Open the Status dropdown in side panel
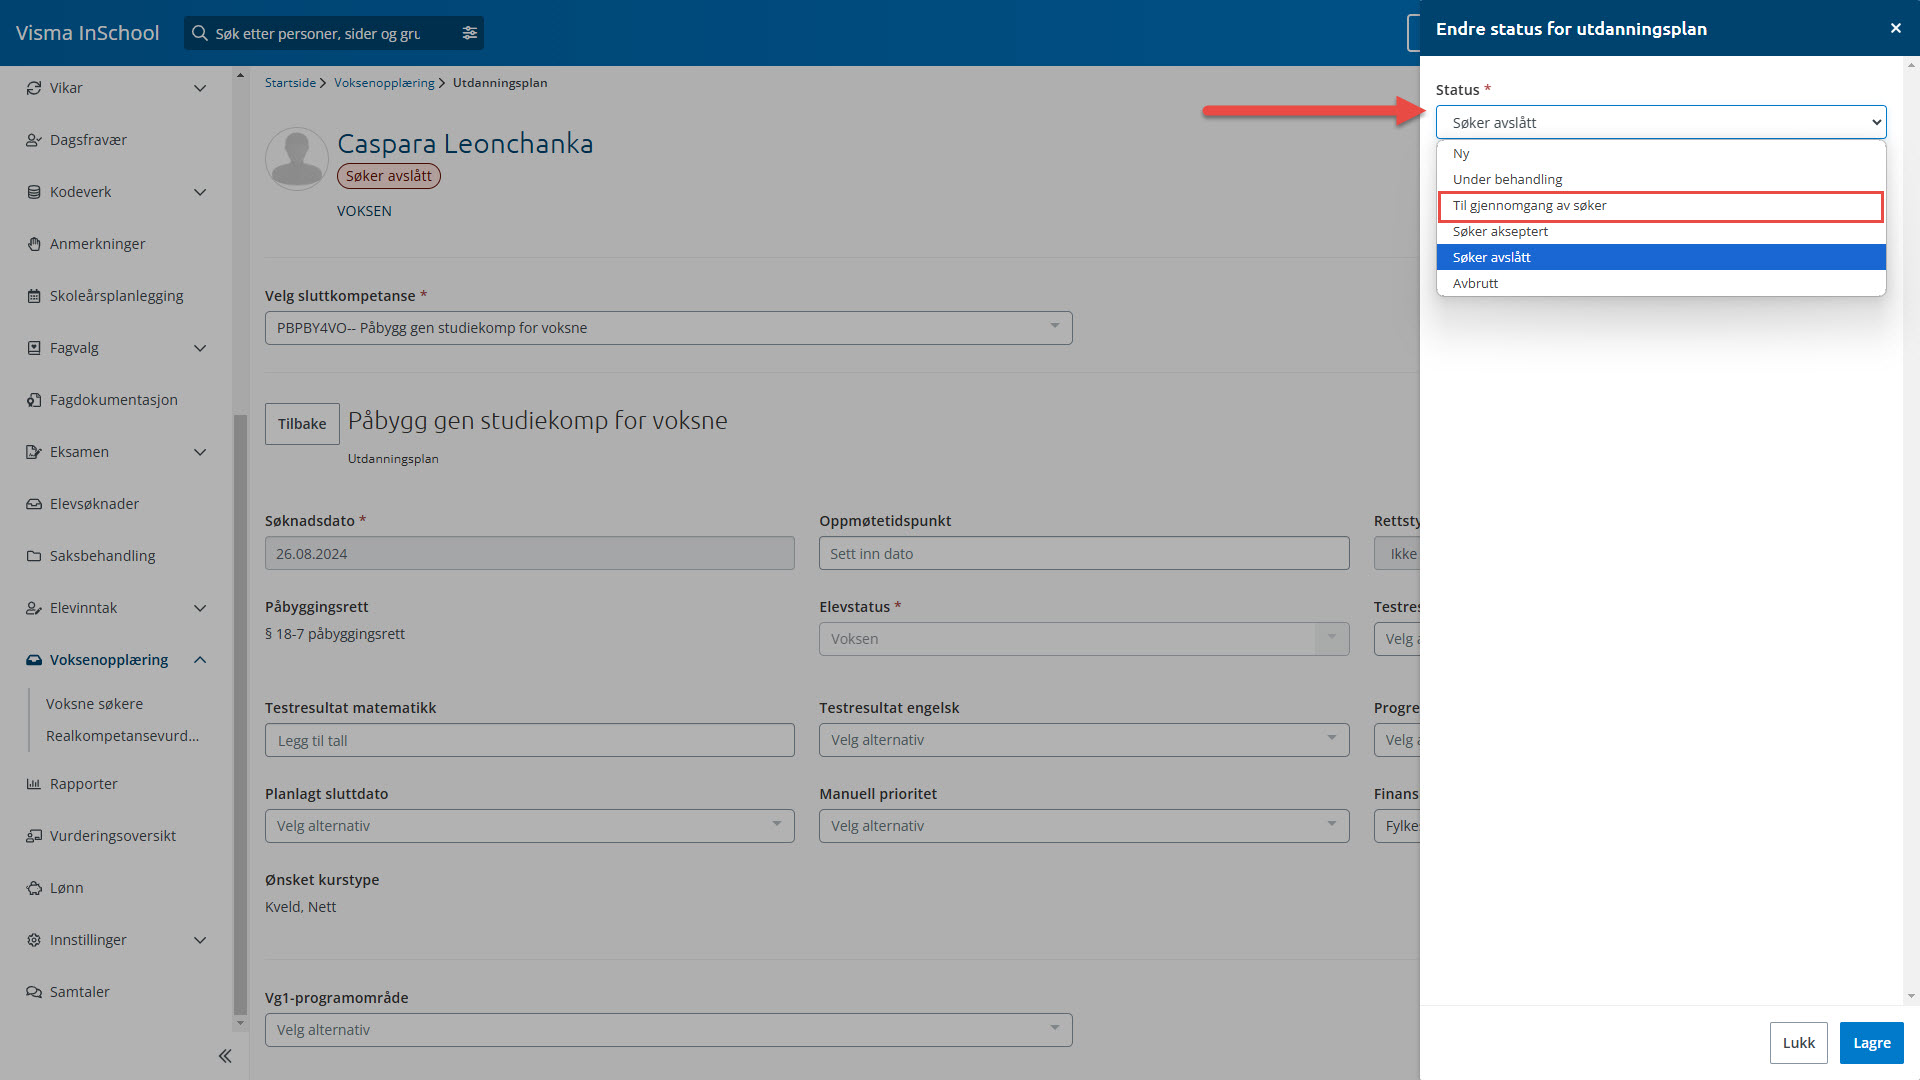Screen dimensions: 1920x1080 pos(1661,122)
